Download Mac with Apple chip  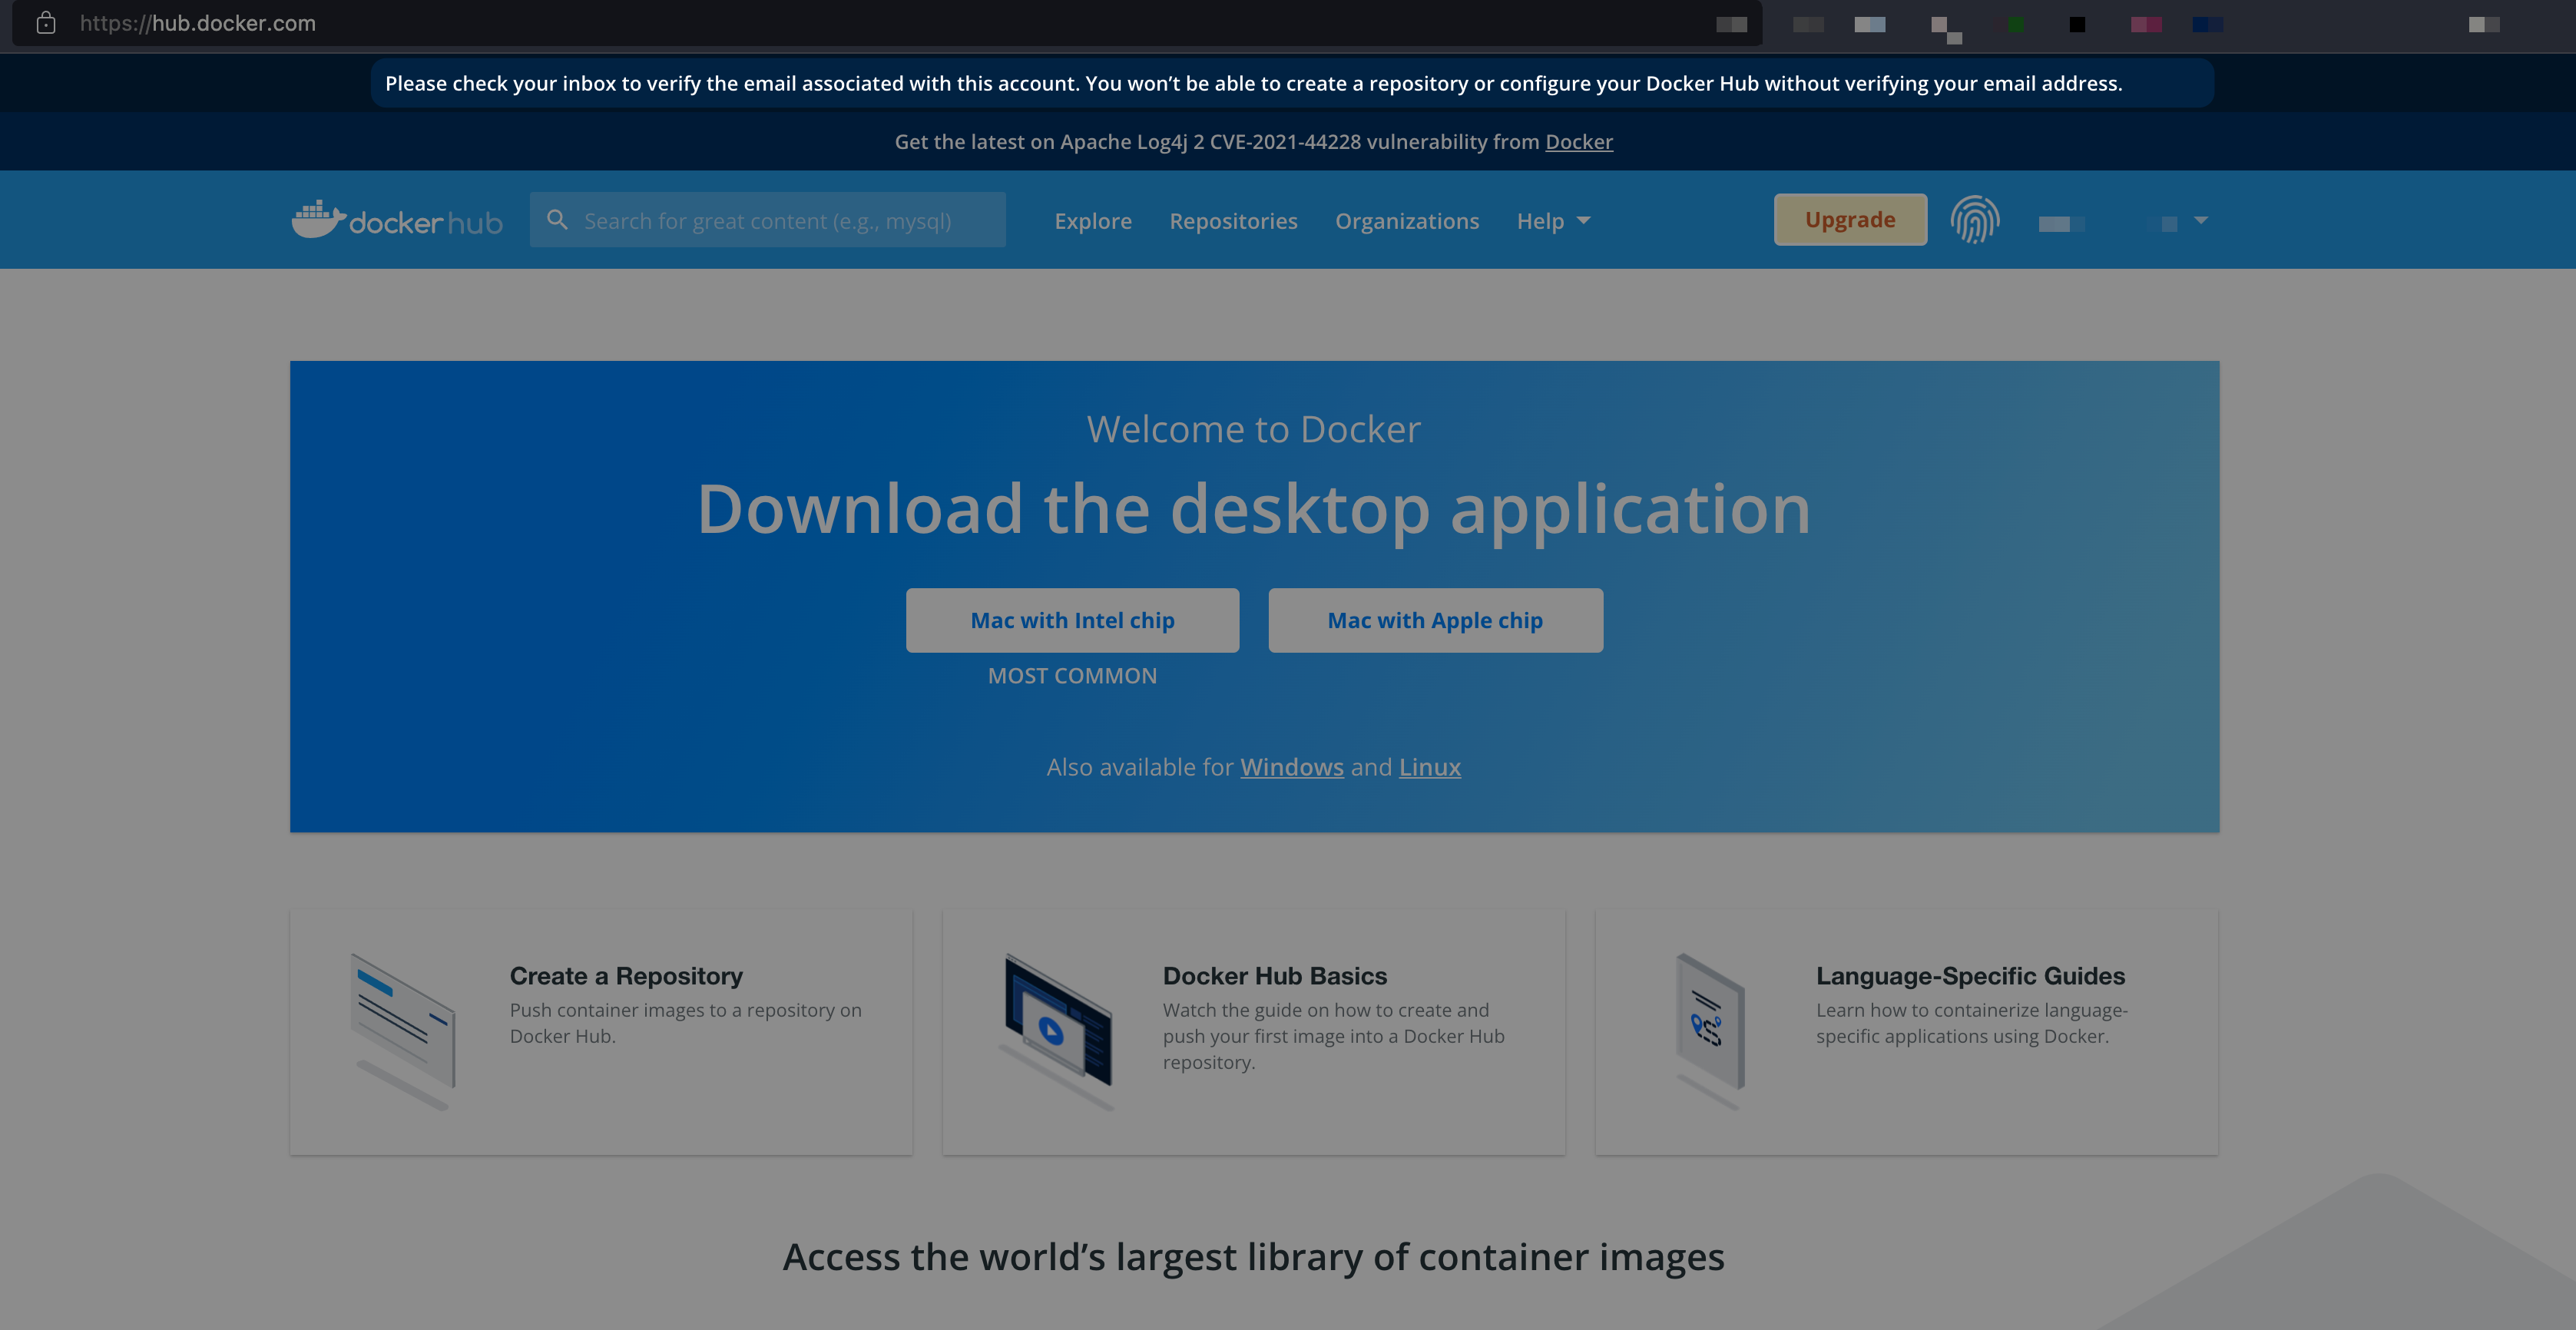(x=1435, y=620)
